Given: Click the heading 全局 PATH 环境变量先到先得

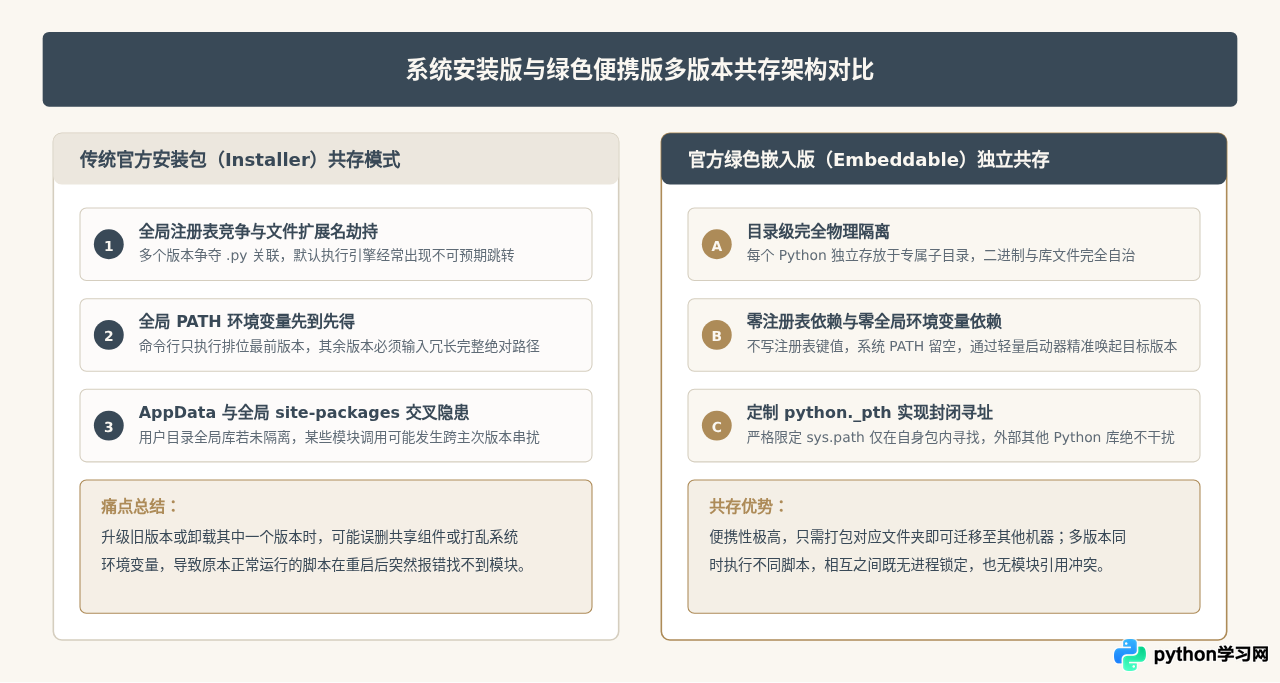Looking at the screenshot, I should click(247, 322).
